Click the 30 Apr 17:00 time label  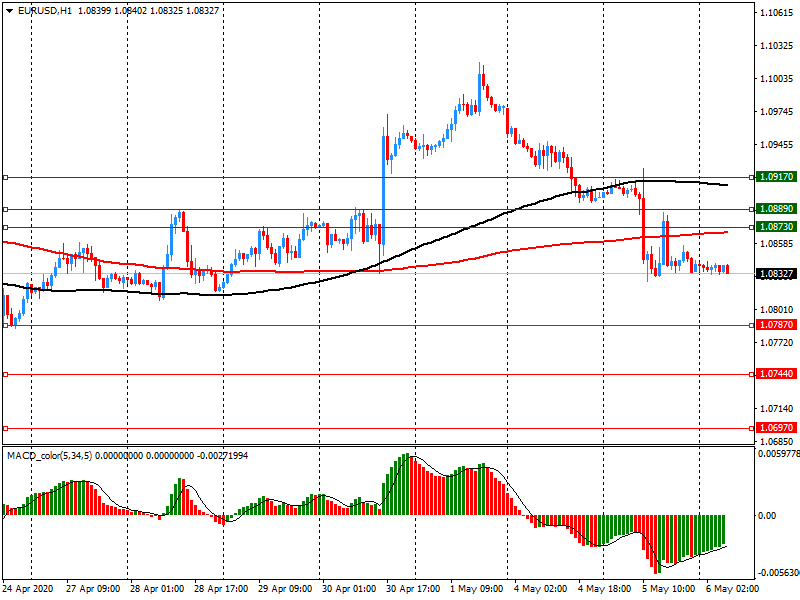pyautogui.click(x=413, y=589)
